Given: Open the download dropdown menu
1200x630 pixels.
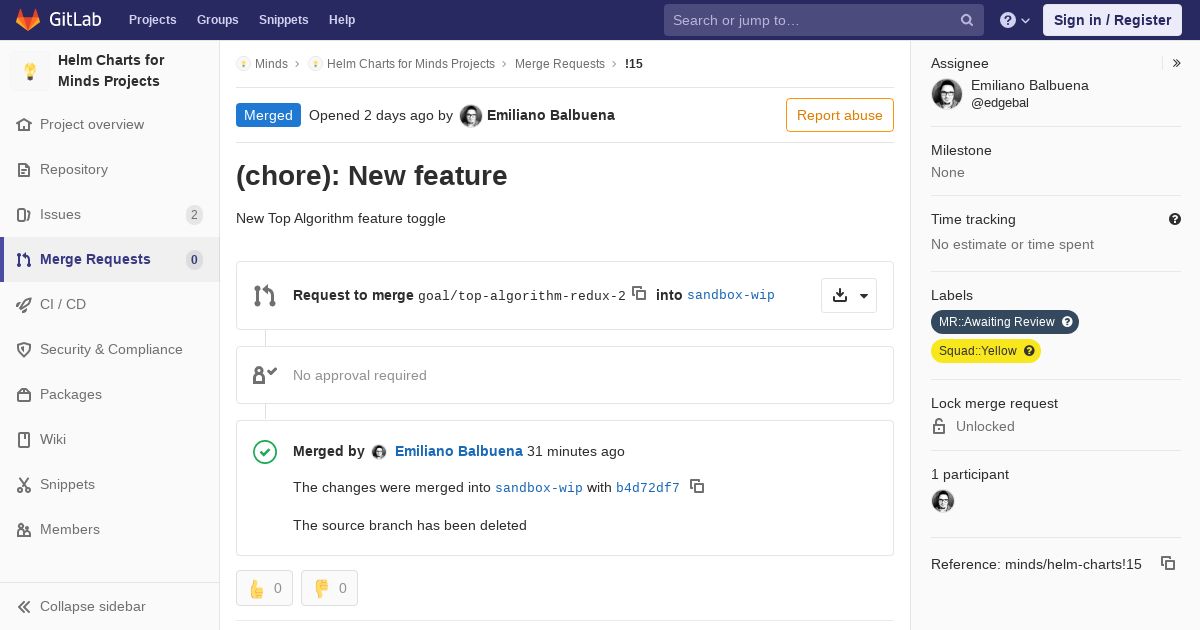Looking at the screenshot, I should (x=849, y=295).
